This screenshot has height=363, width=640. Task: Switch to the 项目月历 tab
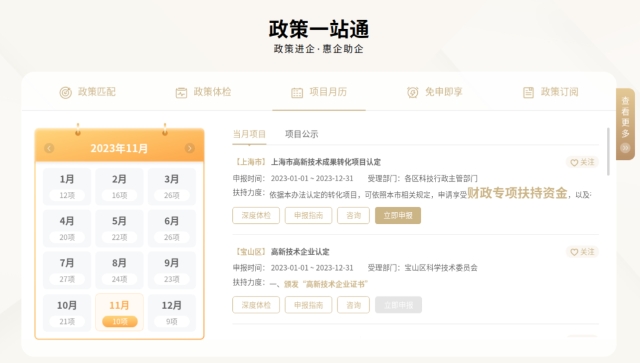click(x=319, y=92)
